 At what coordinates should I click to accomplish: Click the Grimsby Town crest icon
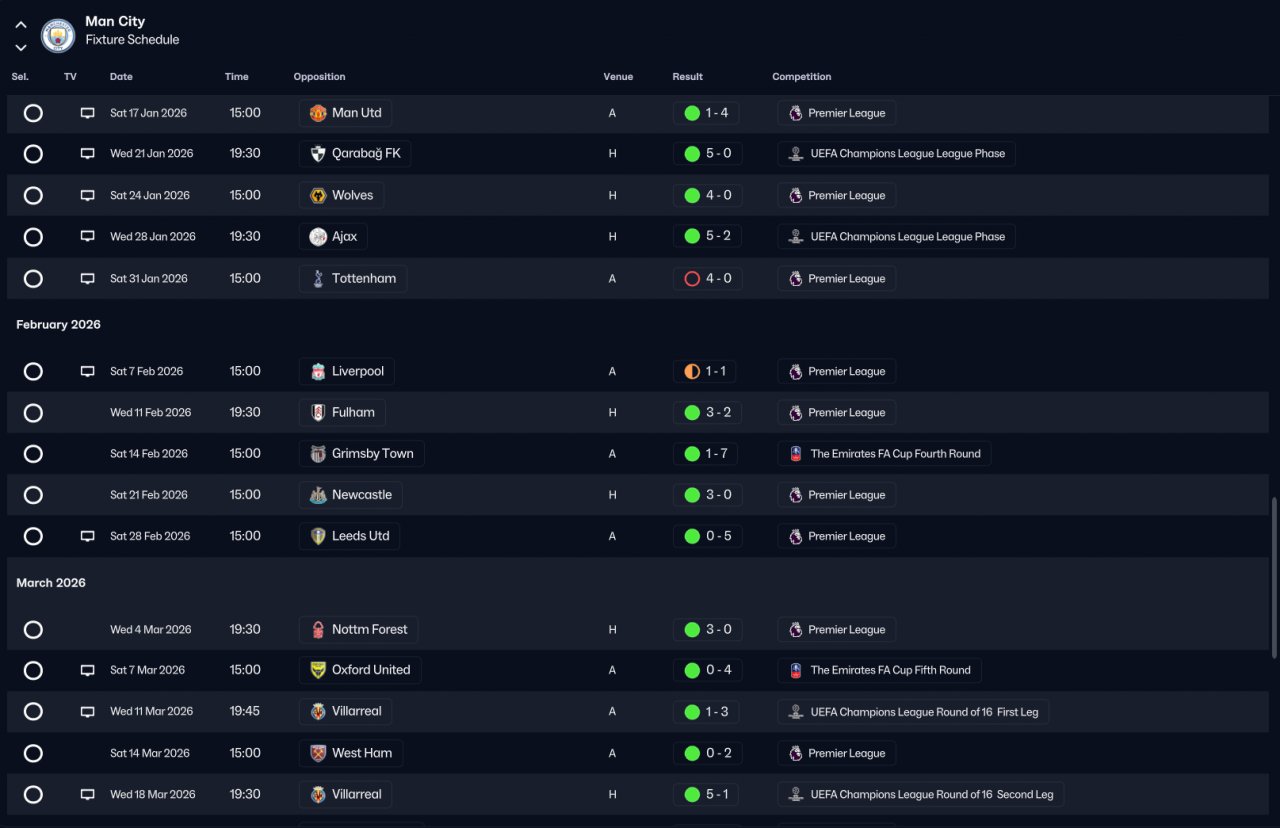(318, 454)
